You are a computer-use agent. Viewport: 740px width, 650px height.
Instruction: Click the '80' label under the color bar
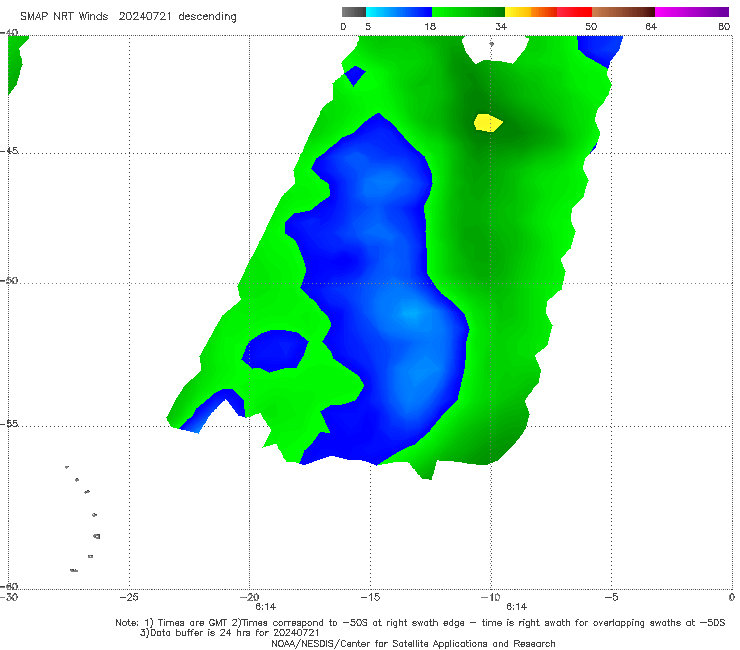(x=724, y=27)
